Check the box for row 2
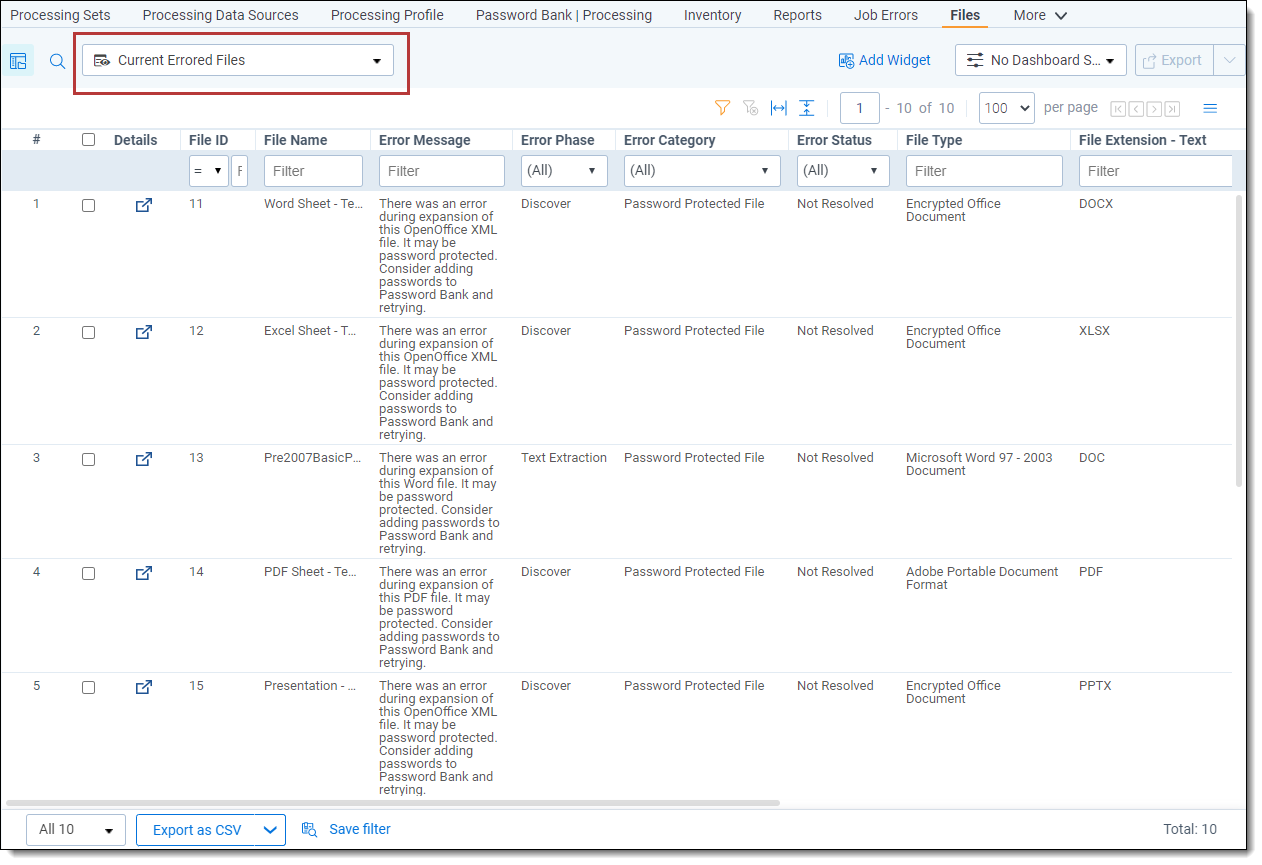 pos(88,332)
